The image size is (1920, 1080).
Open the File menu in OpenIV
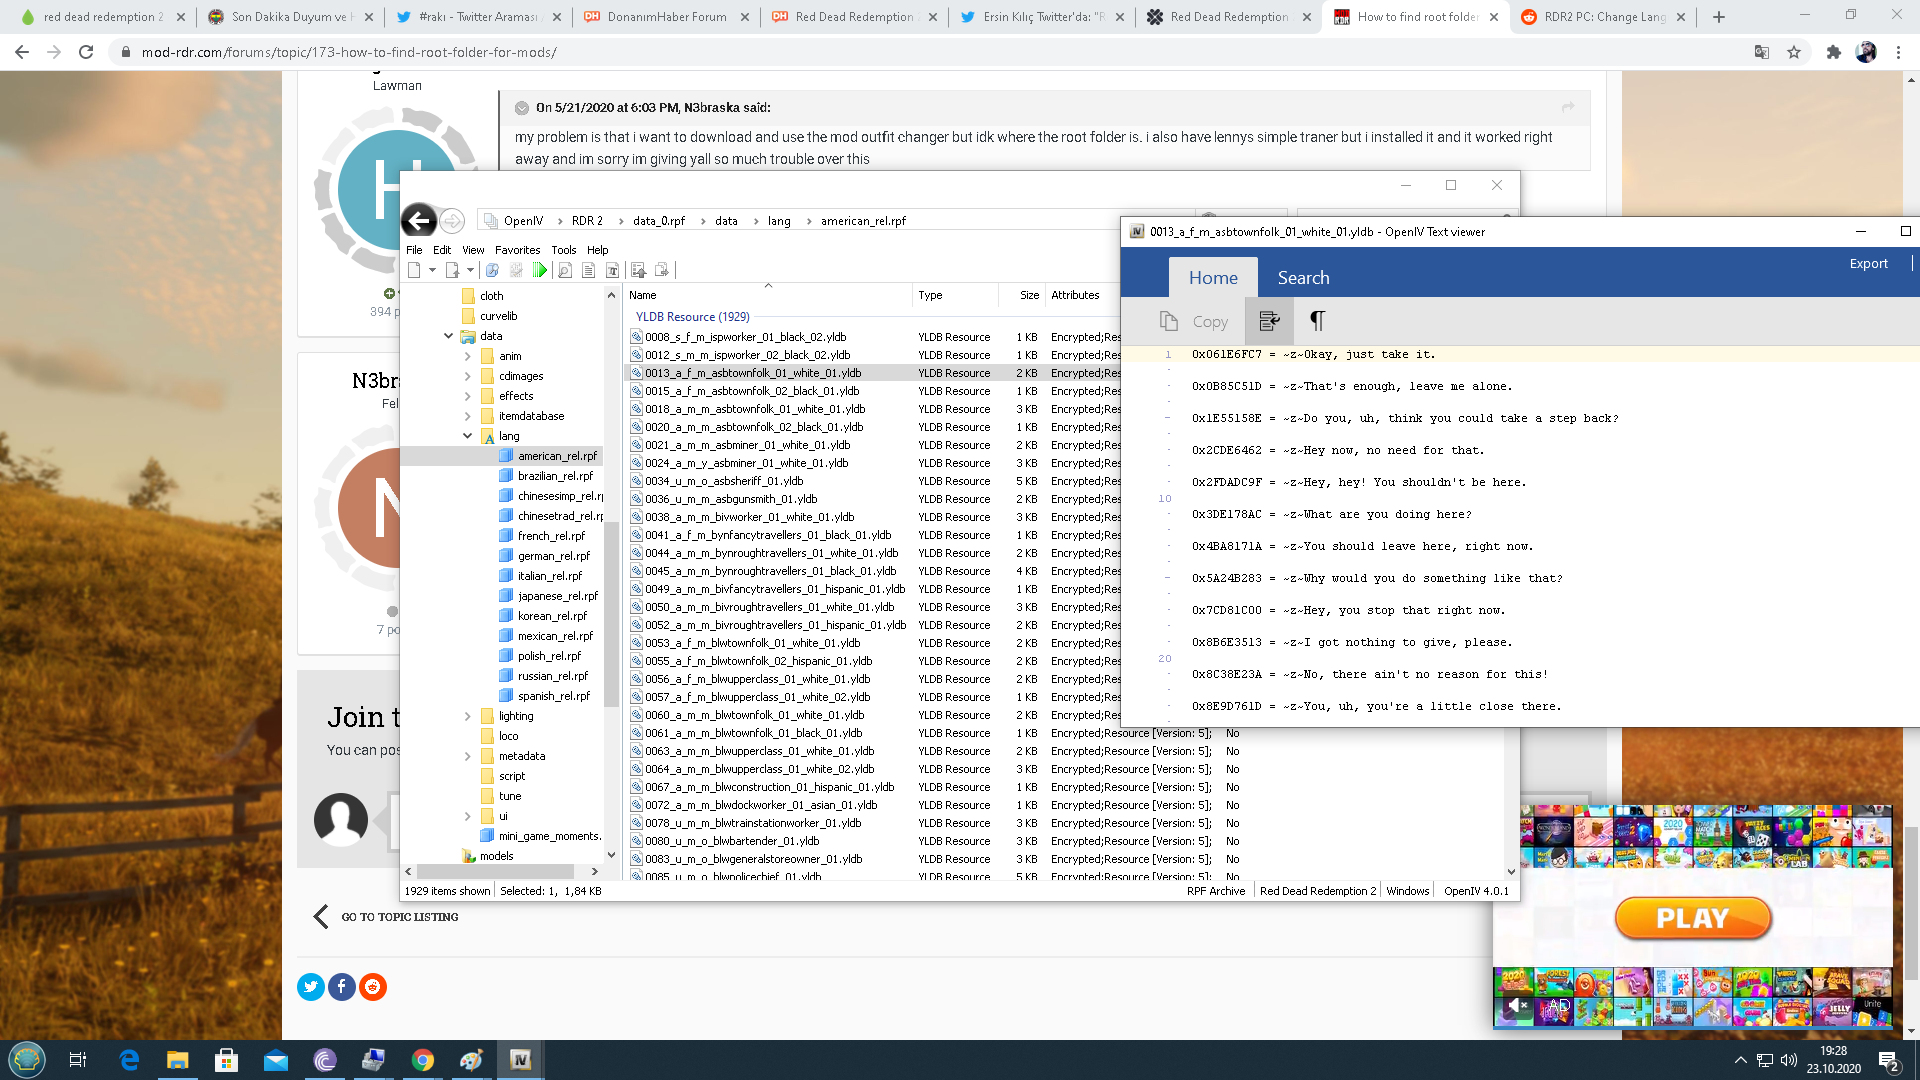(x=414, y=250)
